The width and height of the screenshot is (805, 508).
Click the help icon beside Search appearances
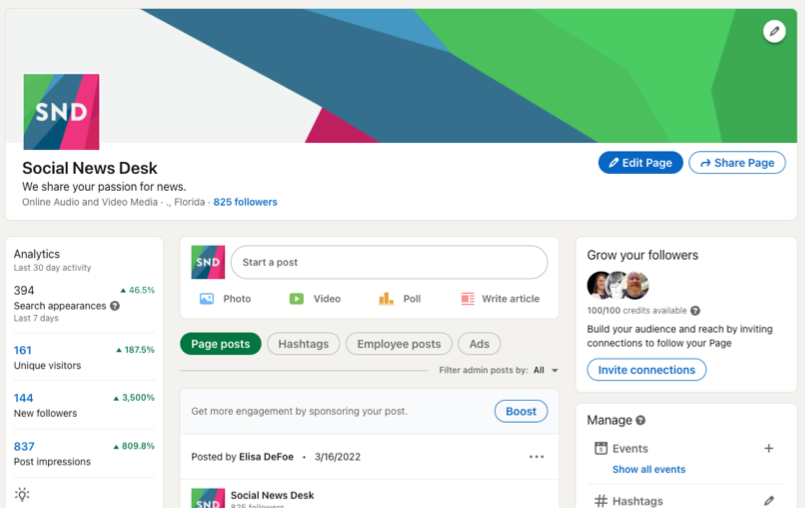point(115,306)
